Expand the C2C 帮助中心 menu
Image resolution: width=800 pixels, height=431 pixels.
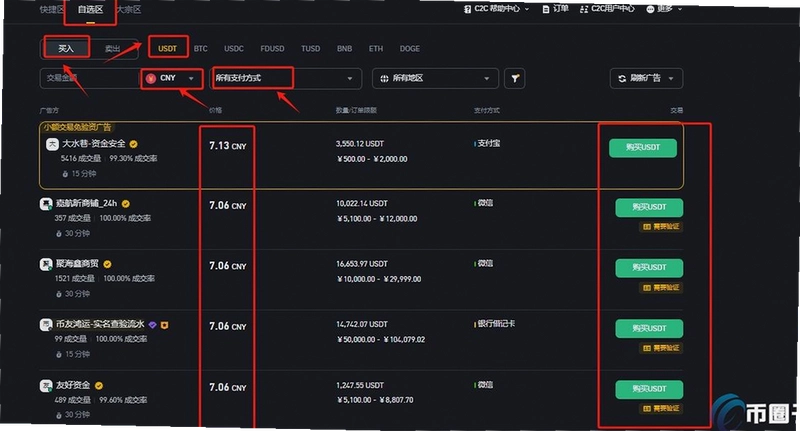[x=527, y=9]
